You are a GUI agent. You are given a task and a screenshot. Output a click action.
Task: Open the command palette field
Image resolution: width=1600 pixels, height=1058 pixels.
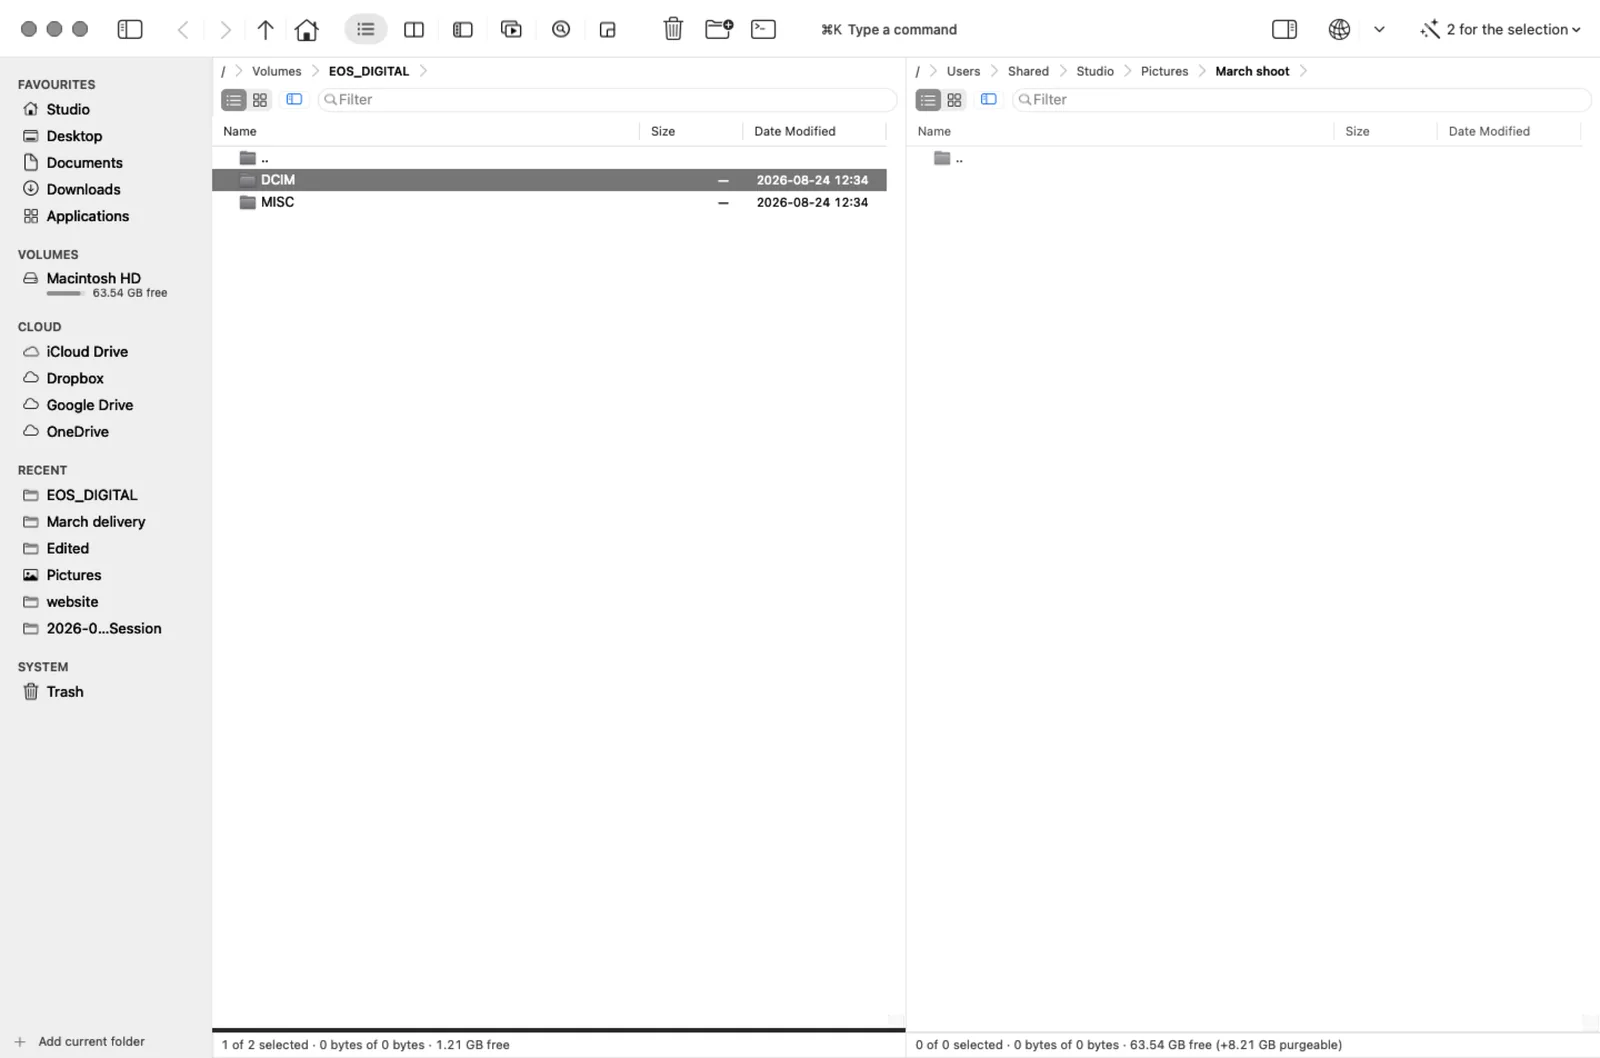coord(889,30)
